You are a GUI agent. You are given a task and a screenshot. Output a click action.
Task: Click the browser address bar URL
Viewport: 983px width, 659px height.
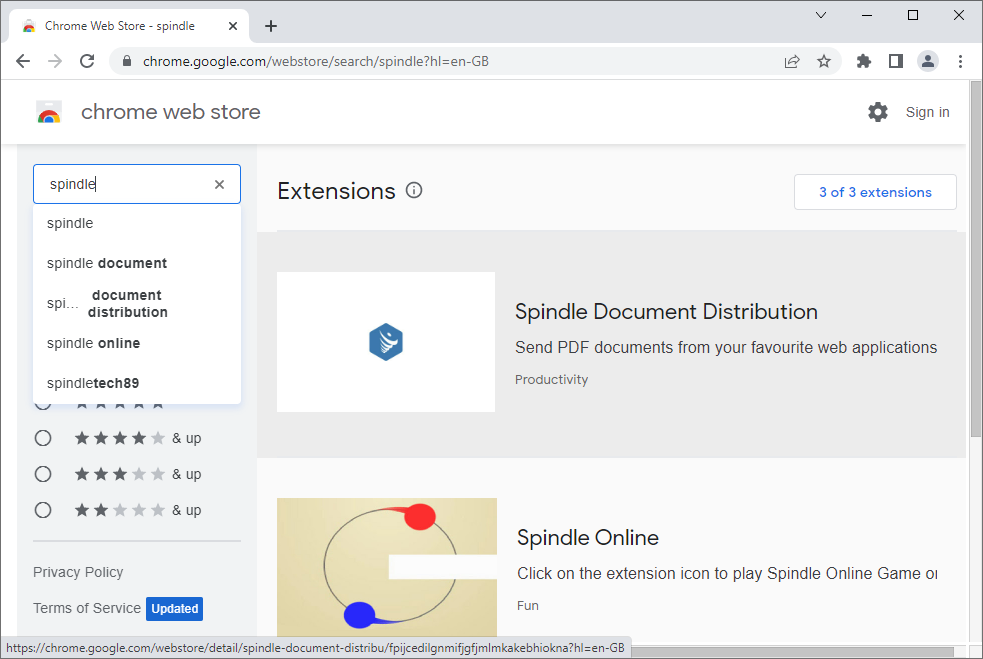point(316,61)
